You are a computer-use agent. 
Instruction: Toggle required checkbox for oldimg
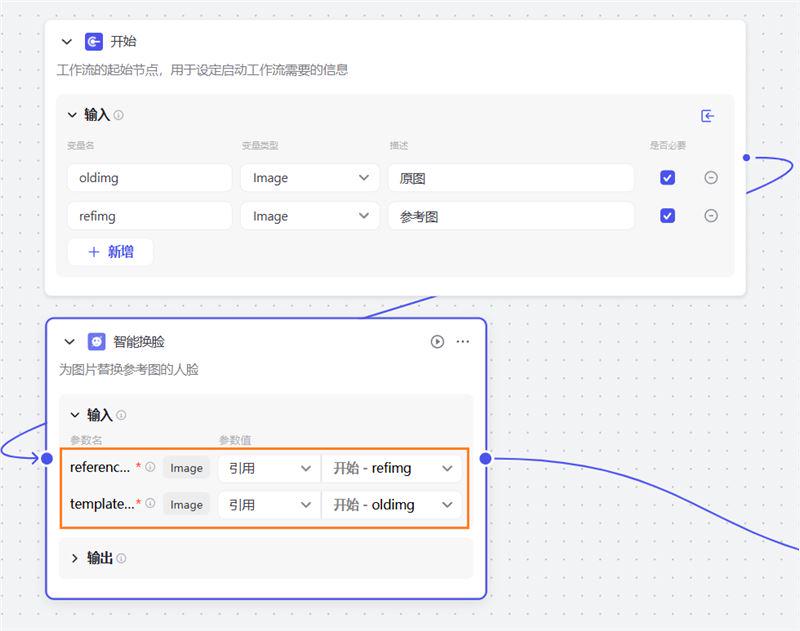click(667, 178)
